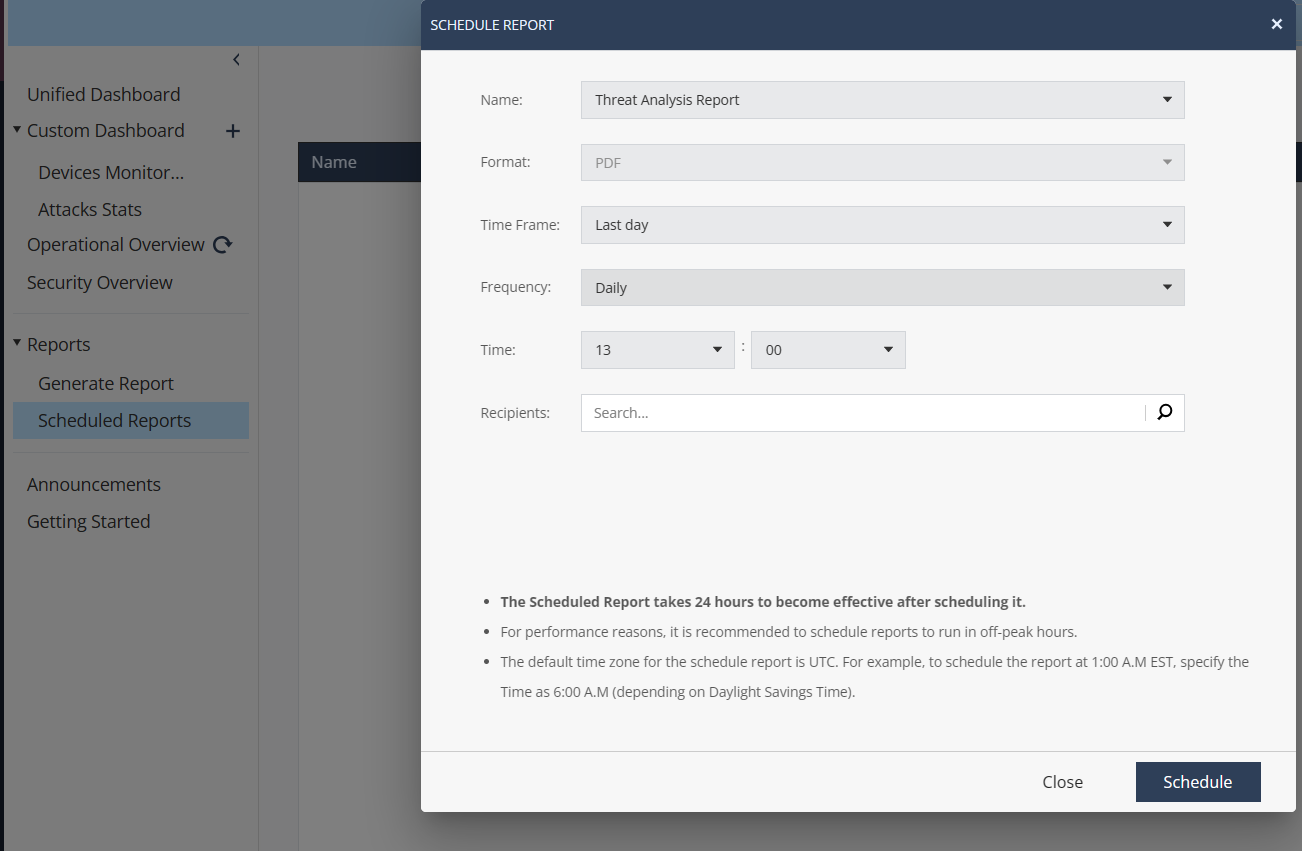Open the Time Frame dropdown
The image size is (1302, 851).
[x=882, y=225]
